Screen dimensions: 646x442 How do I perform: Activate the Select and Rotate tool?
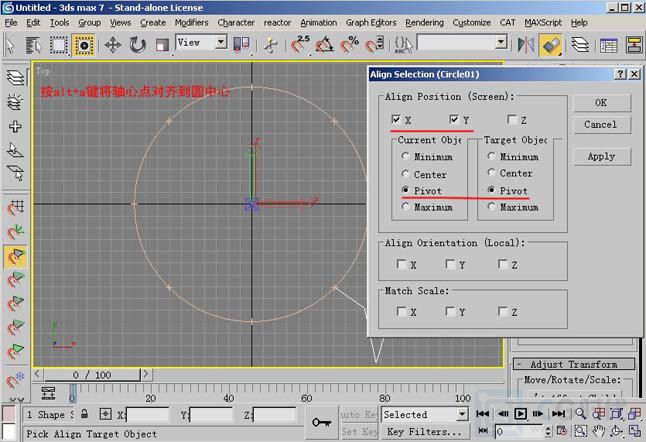137,45
